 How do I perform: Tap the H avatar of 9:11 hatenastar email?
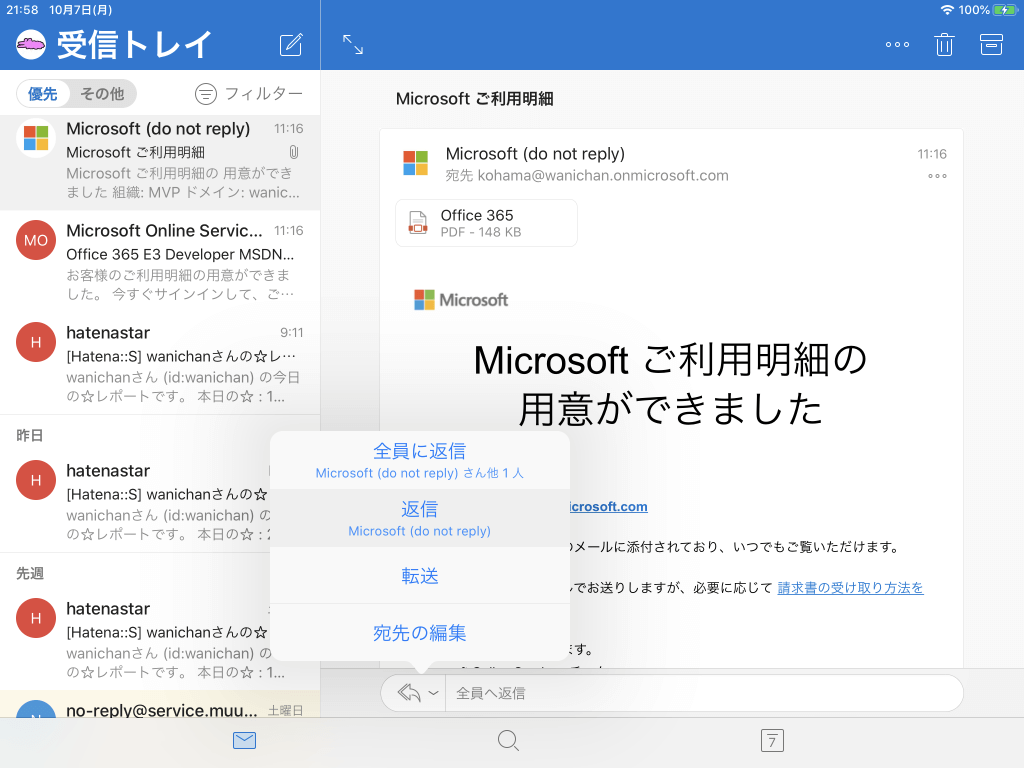click(36, 342)
